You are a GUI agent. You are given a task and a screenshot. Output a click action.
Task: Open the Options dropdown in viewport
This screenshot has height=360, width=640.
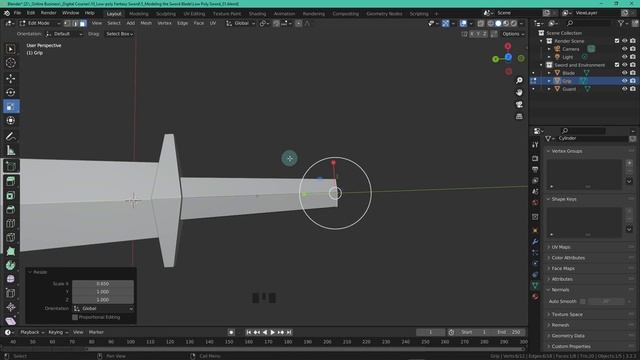point(513,34)
